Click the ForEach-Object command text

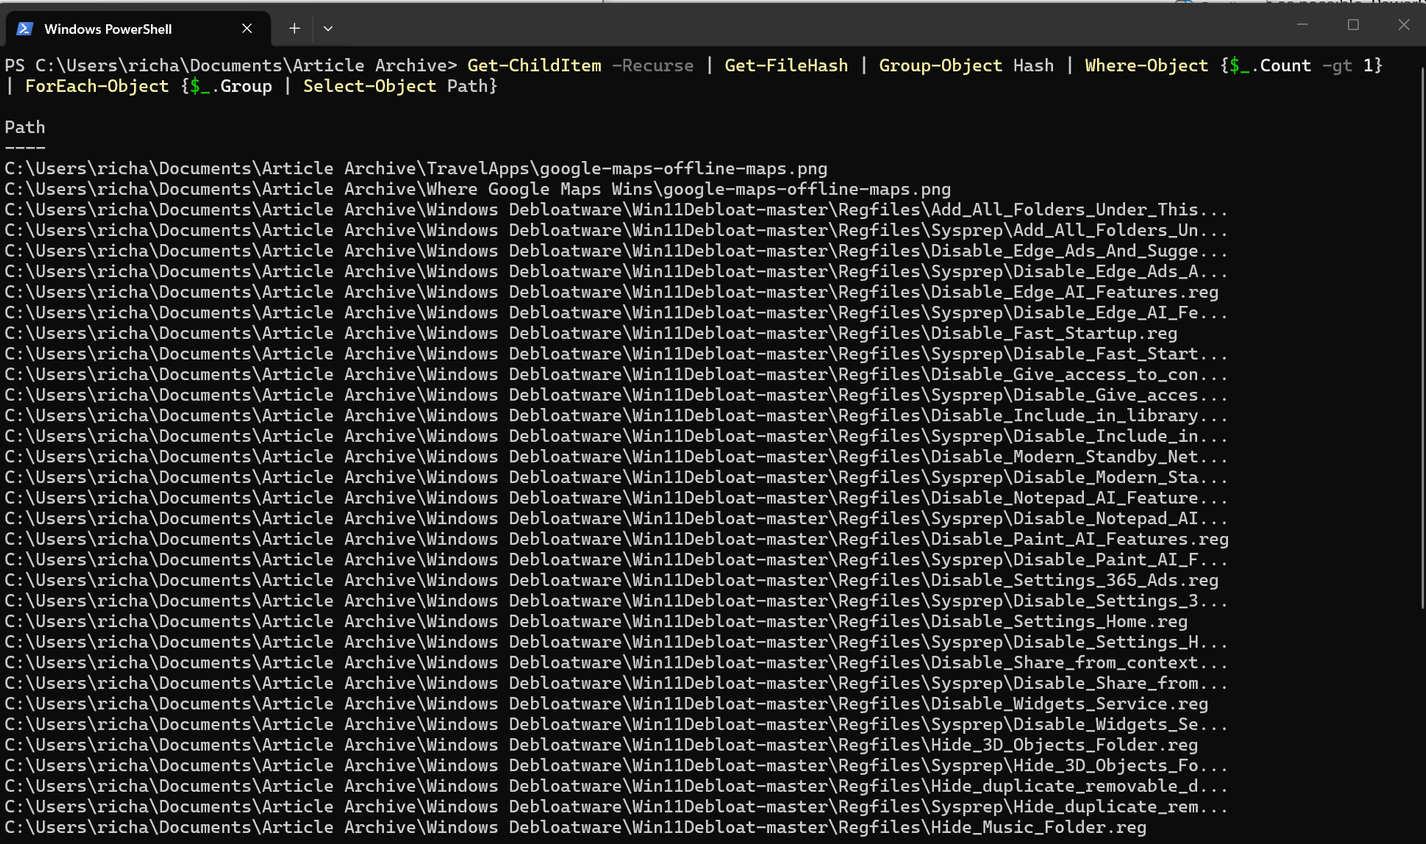pyautogui.click(x=97, y=86)
